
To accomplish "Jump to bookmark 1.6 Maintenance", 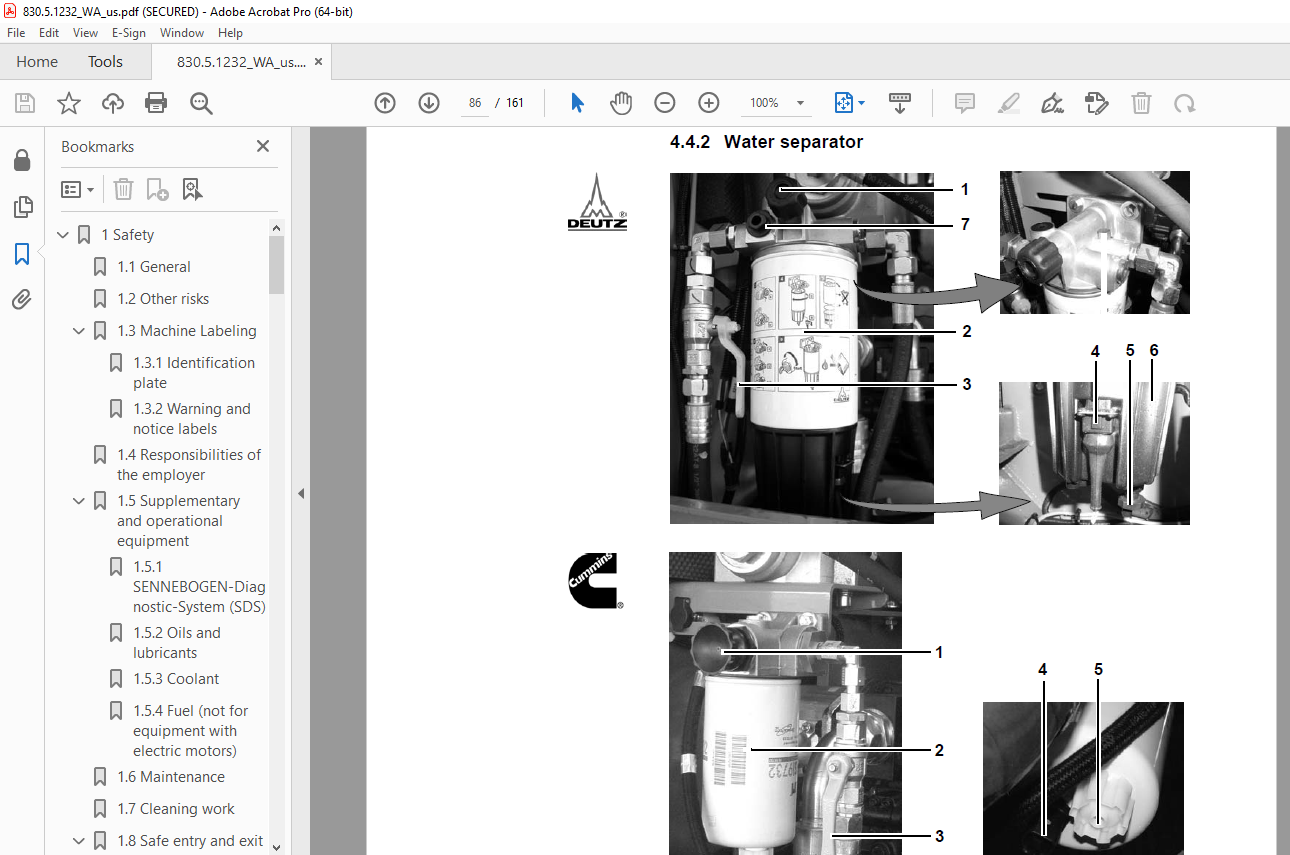I will point(171,777).
